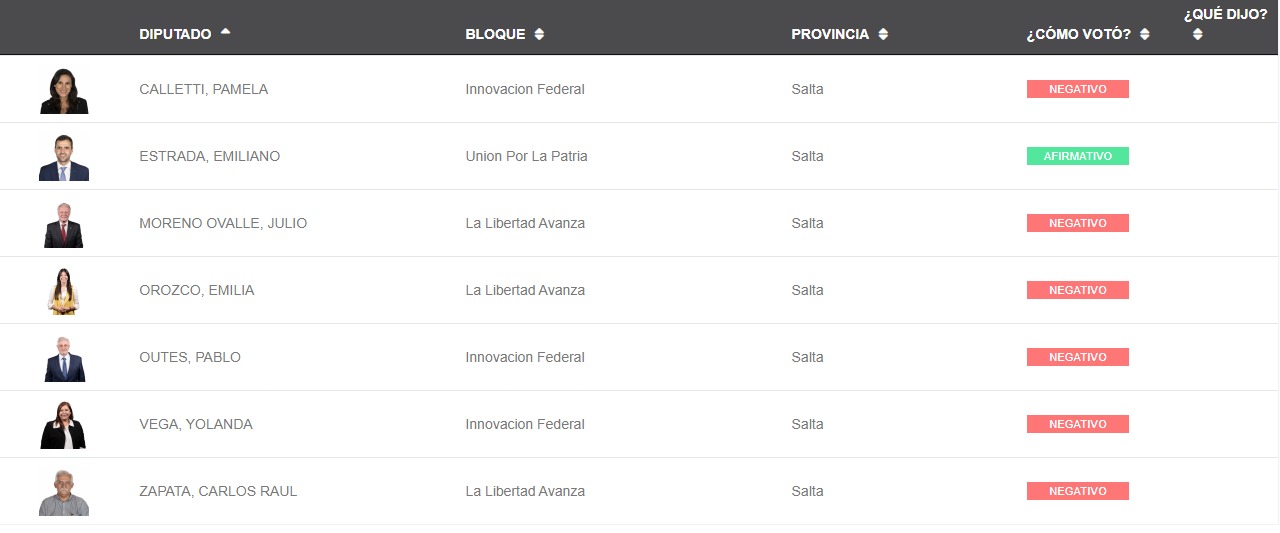Screen dimensions: 1280x533
Task: Click Emilia Orozco's portrait image
Action: pos(64,291)
